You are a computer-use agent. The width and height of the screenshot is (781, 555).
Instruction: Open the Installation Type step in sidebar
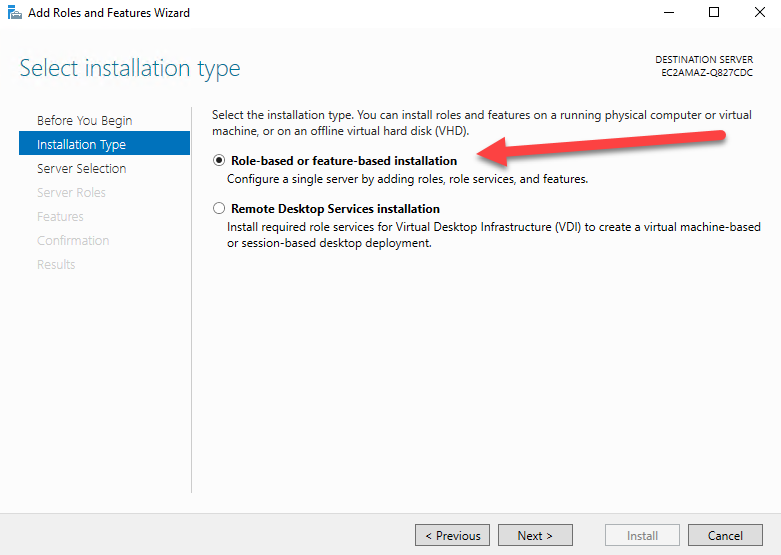82,145
